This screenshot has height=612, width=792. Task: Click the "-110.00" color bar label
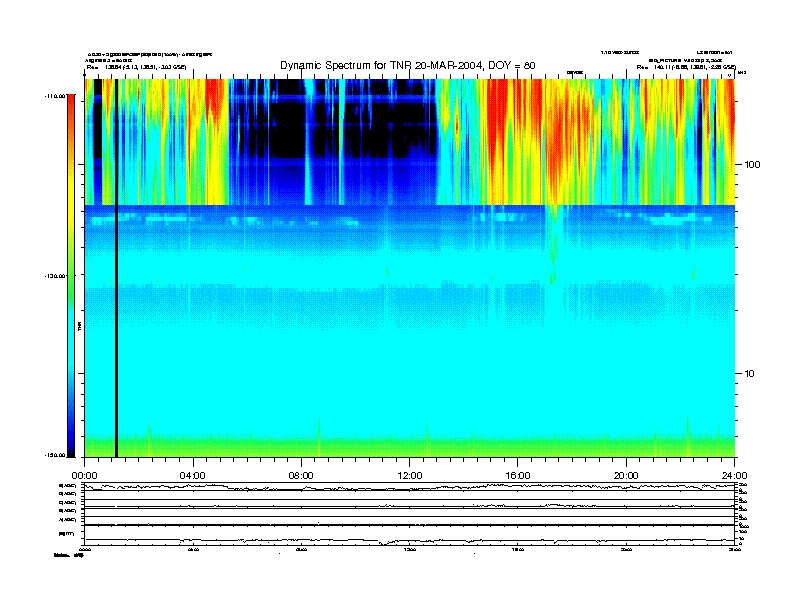point(55,96)
